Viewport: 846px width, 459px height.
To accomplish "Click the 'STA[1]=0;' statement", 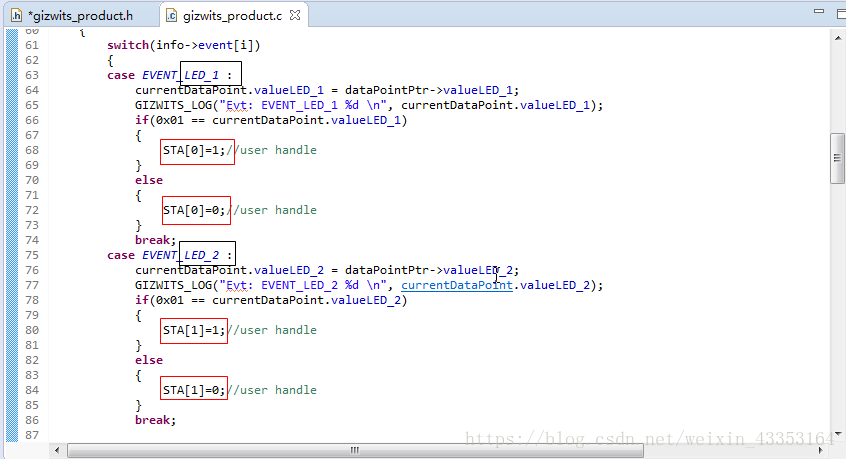I will tap(194, 390).
